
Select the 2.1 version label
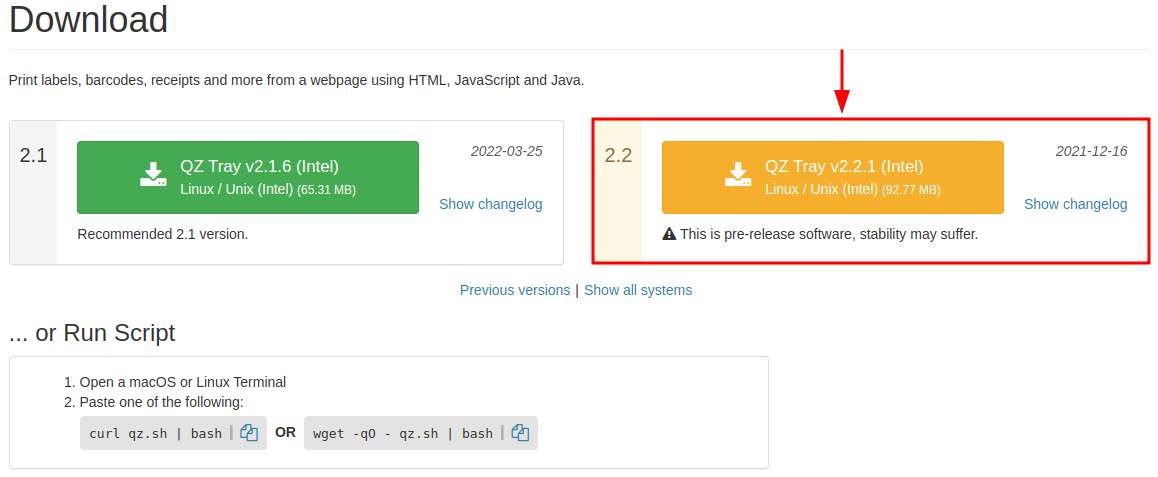tap(33, 156)
